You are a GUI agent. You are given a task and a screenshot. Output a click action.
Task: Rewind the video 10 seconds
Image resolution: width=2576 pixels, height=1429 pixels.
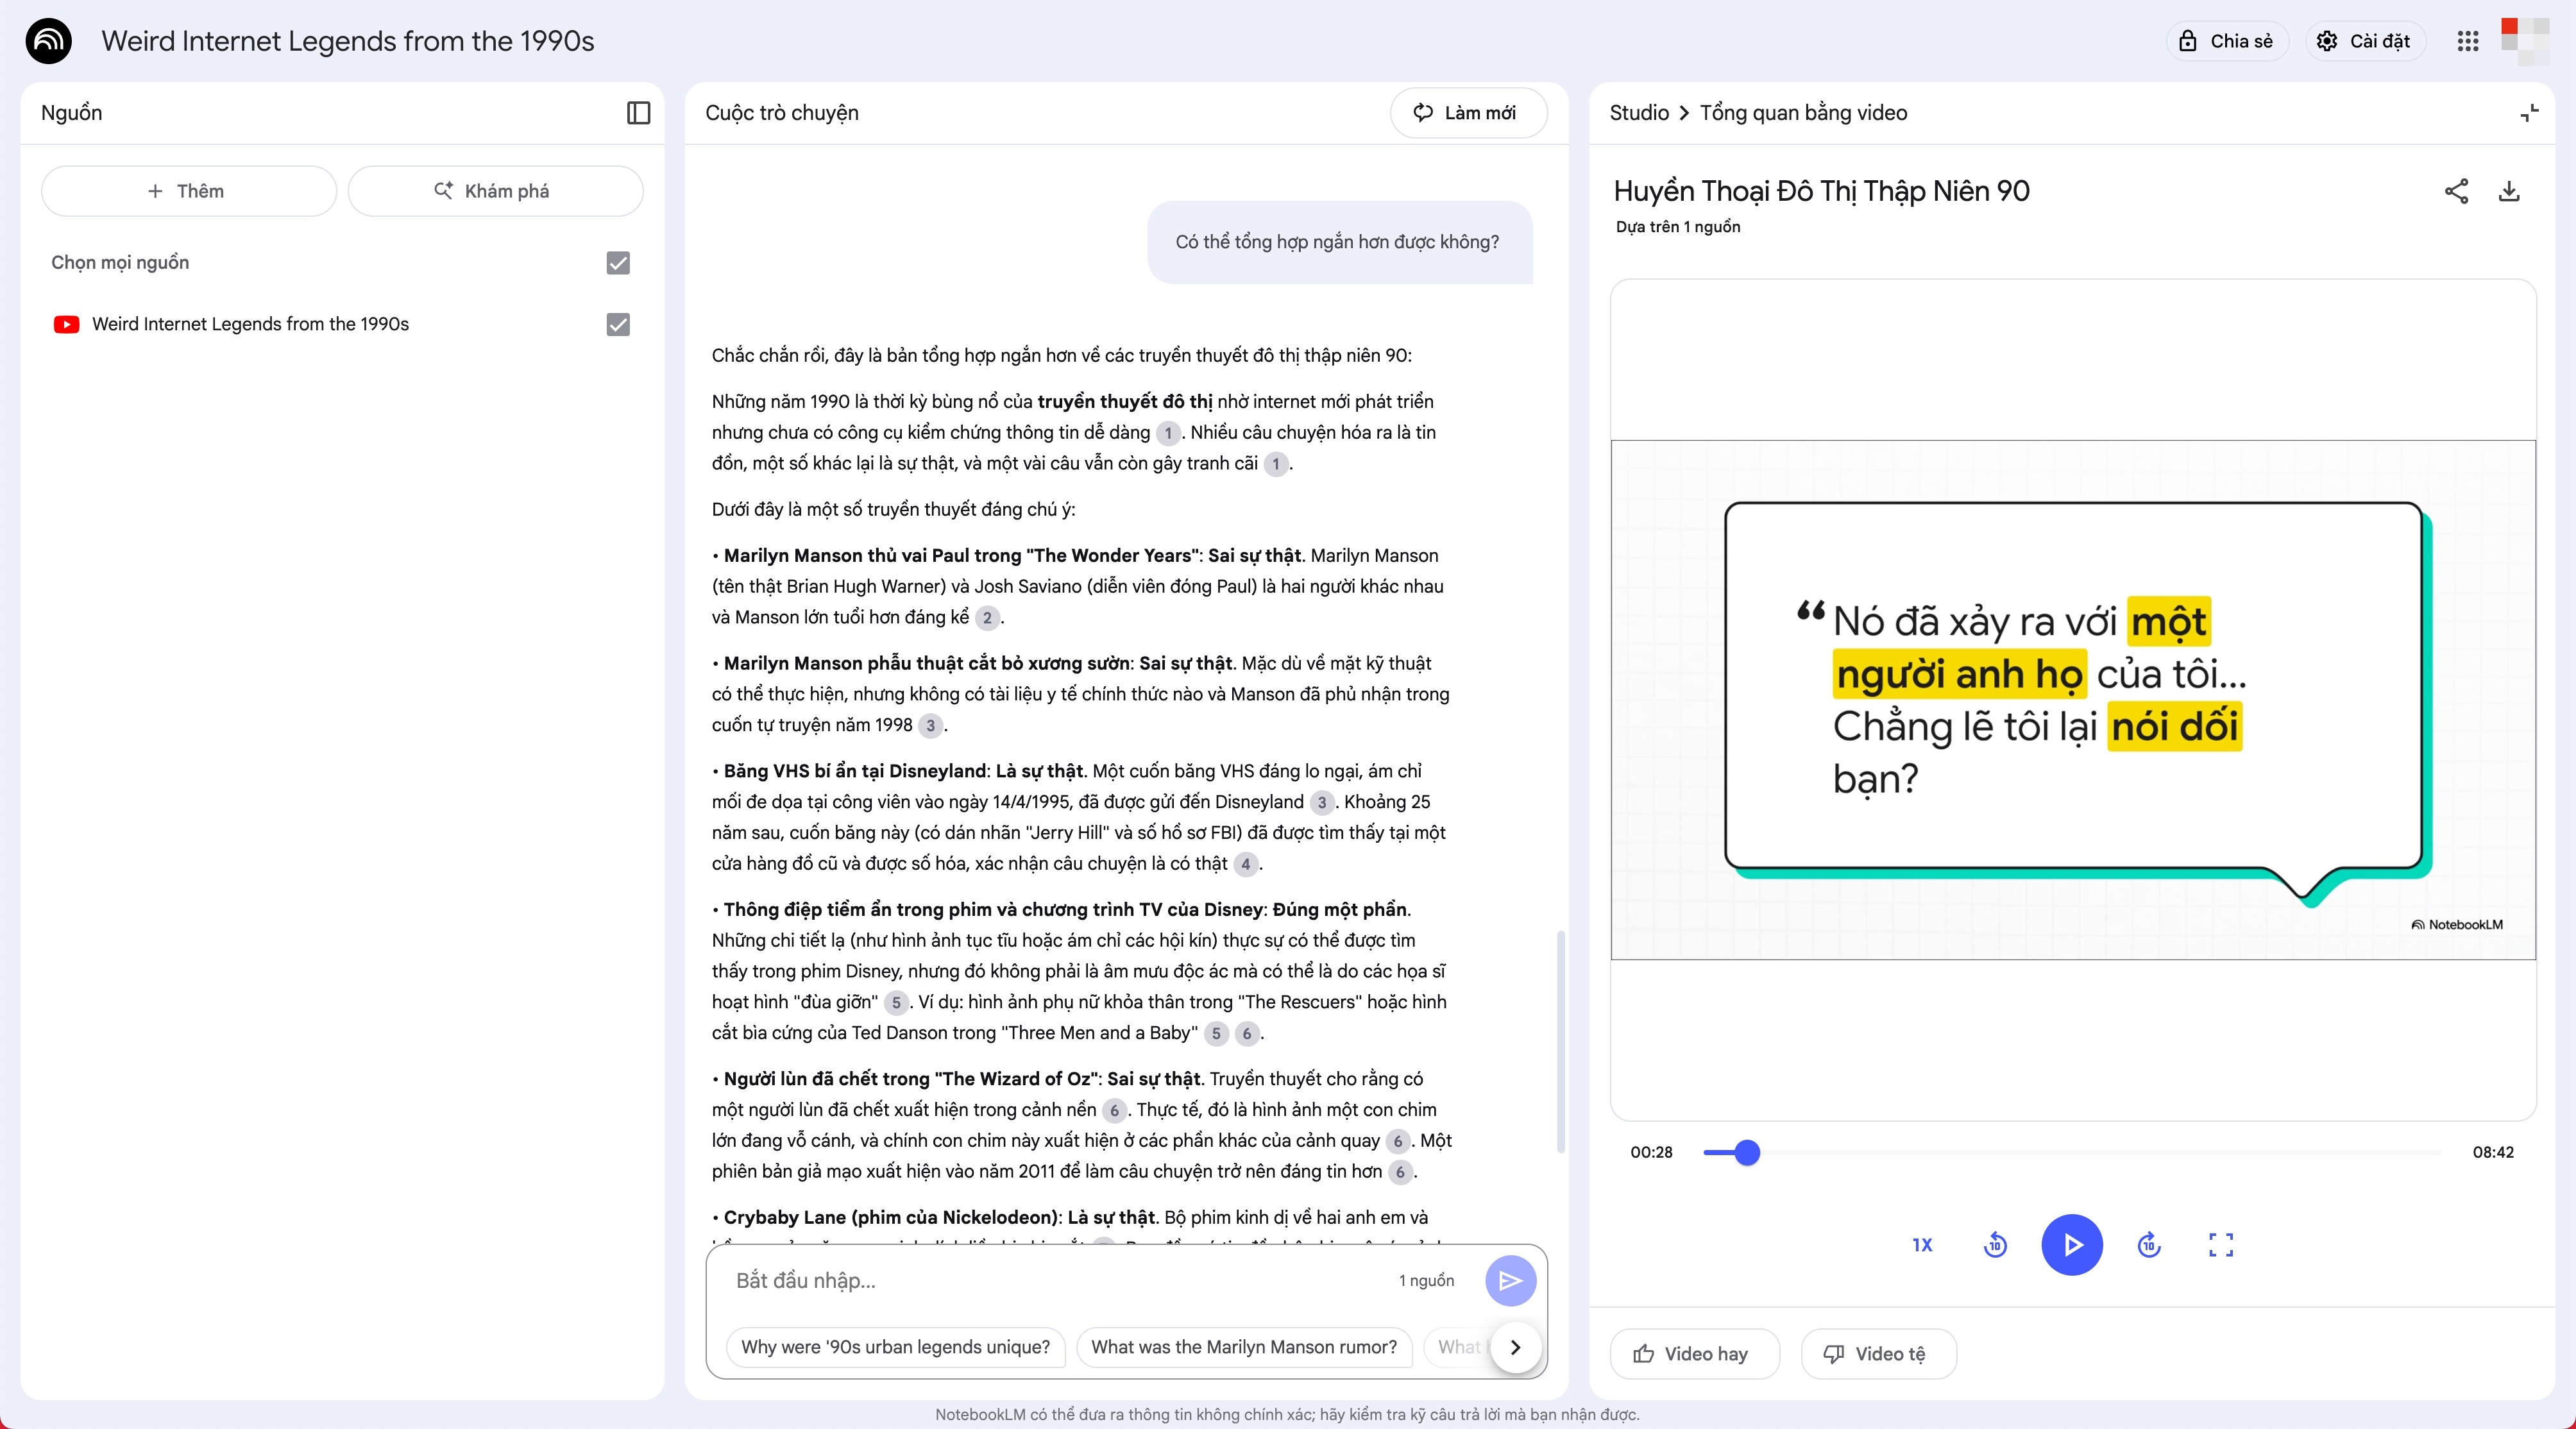[x=1995, y=1245]
